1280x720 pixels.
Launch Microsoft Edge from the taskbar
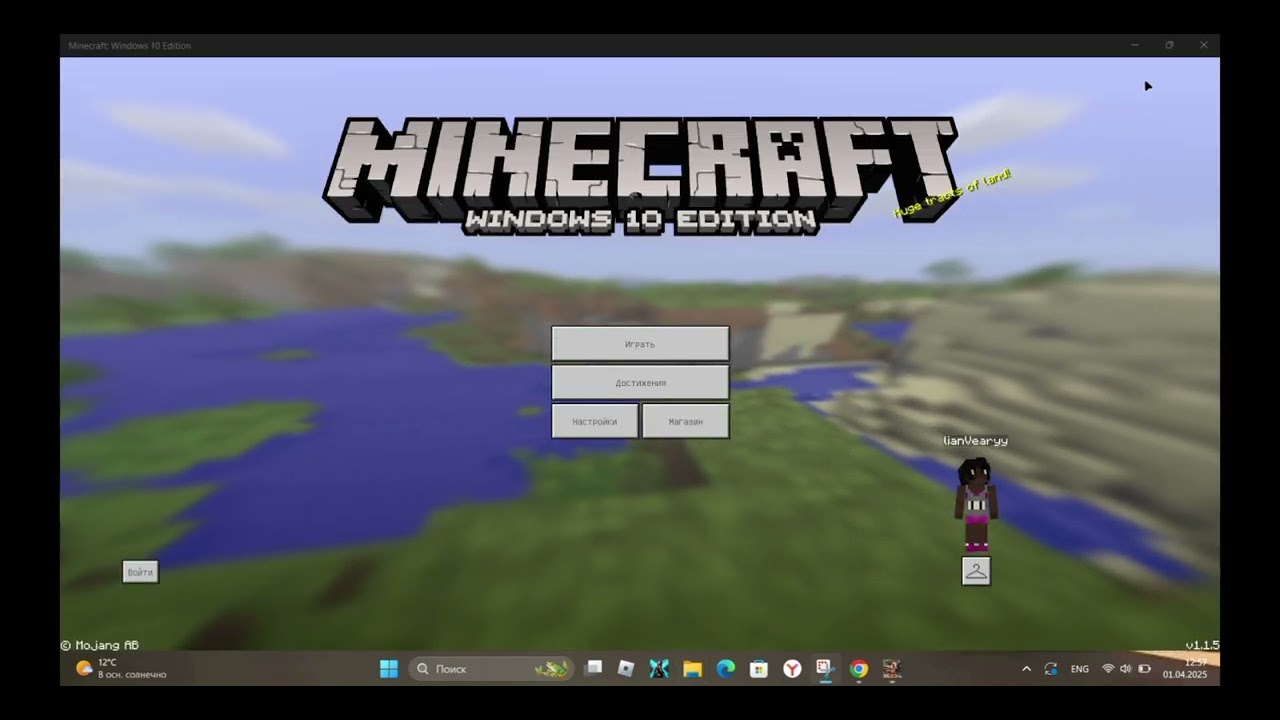tap(726, 669)
